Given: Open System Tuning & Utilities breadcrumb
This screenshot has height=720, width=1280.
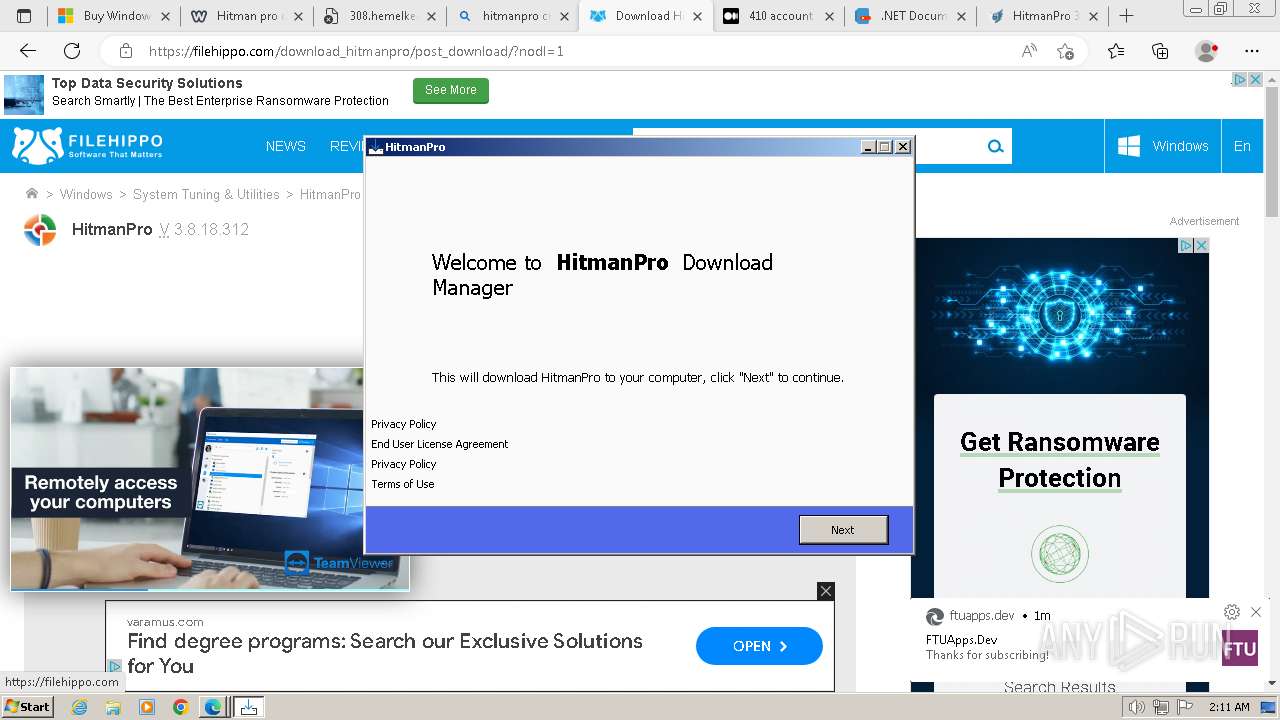Looking at the screenshot, I should tap(206, 194).
